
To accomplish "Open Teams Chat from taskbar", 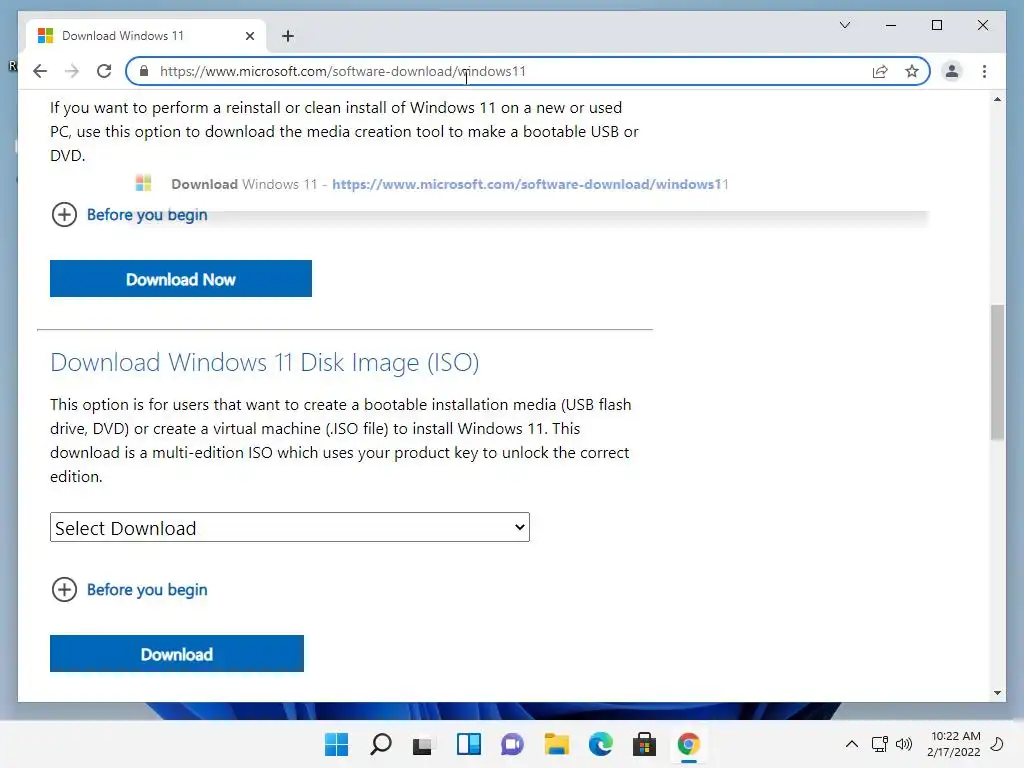I will click(x=513, y=744).
